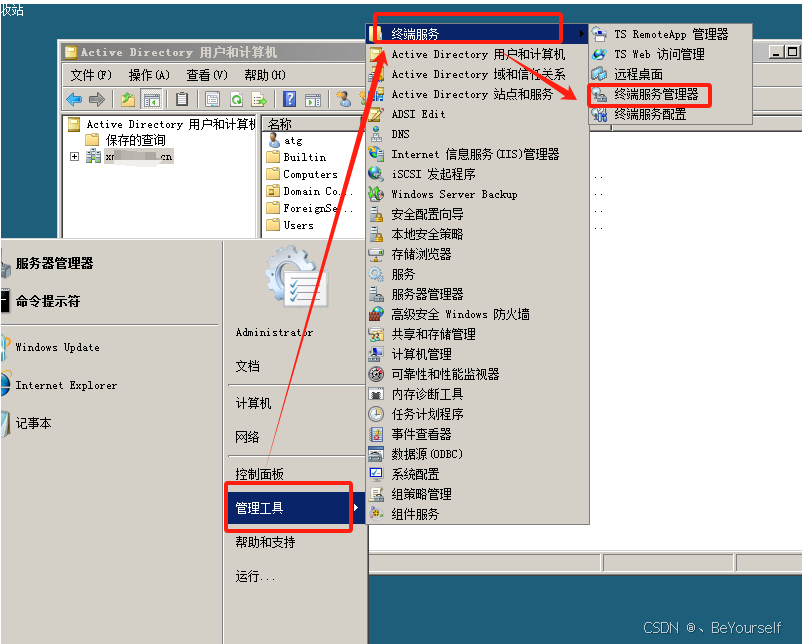Open Active Directory 站点和服务

472,94
